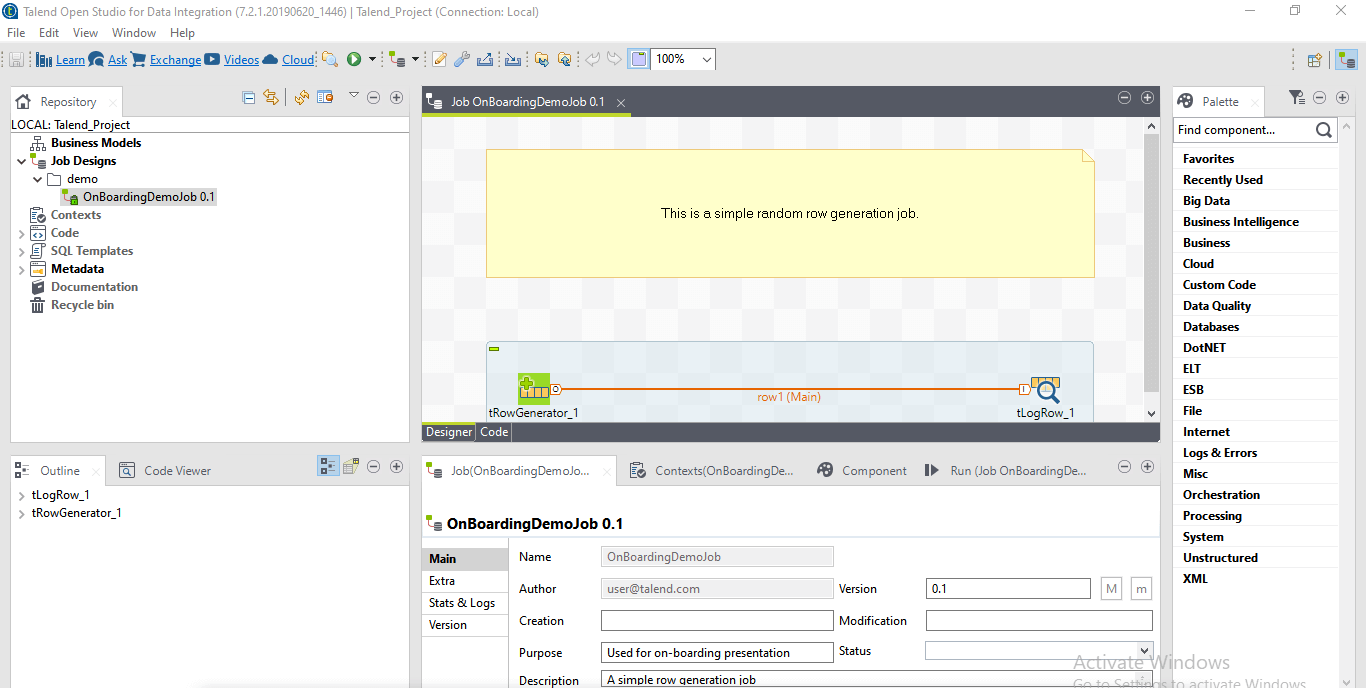Open the Window menu
Image resolution: width=1366 pixels, height=692 pixels.
(133, 32)
